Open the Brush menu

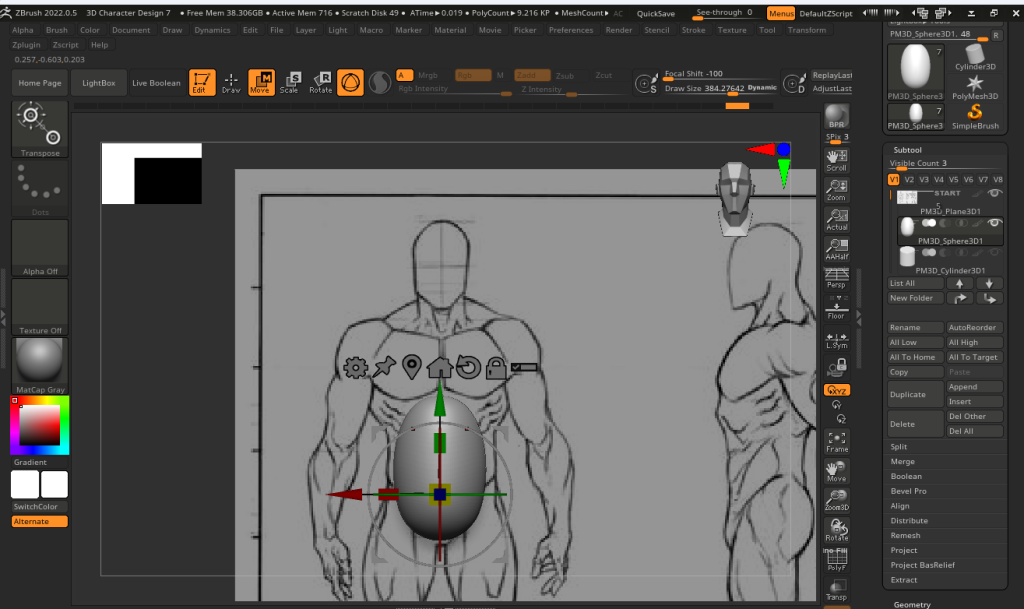[57, 30]
